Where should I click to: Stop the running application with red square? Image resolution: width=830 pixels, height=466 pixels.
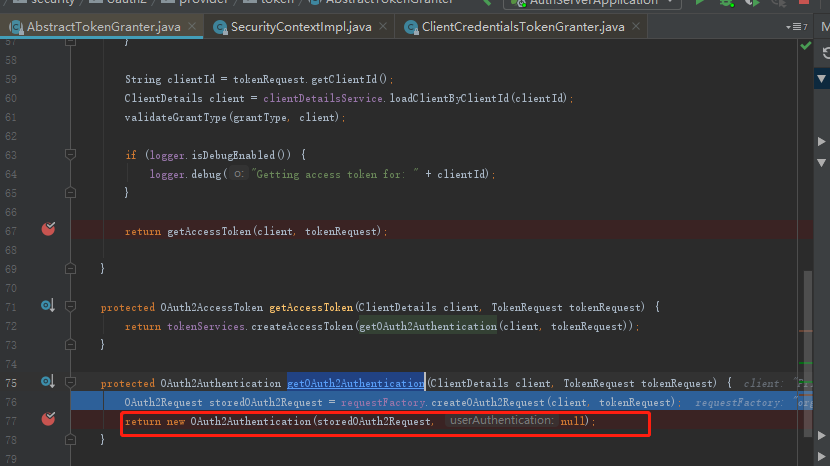click(804, 2)
